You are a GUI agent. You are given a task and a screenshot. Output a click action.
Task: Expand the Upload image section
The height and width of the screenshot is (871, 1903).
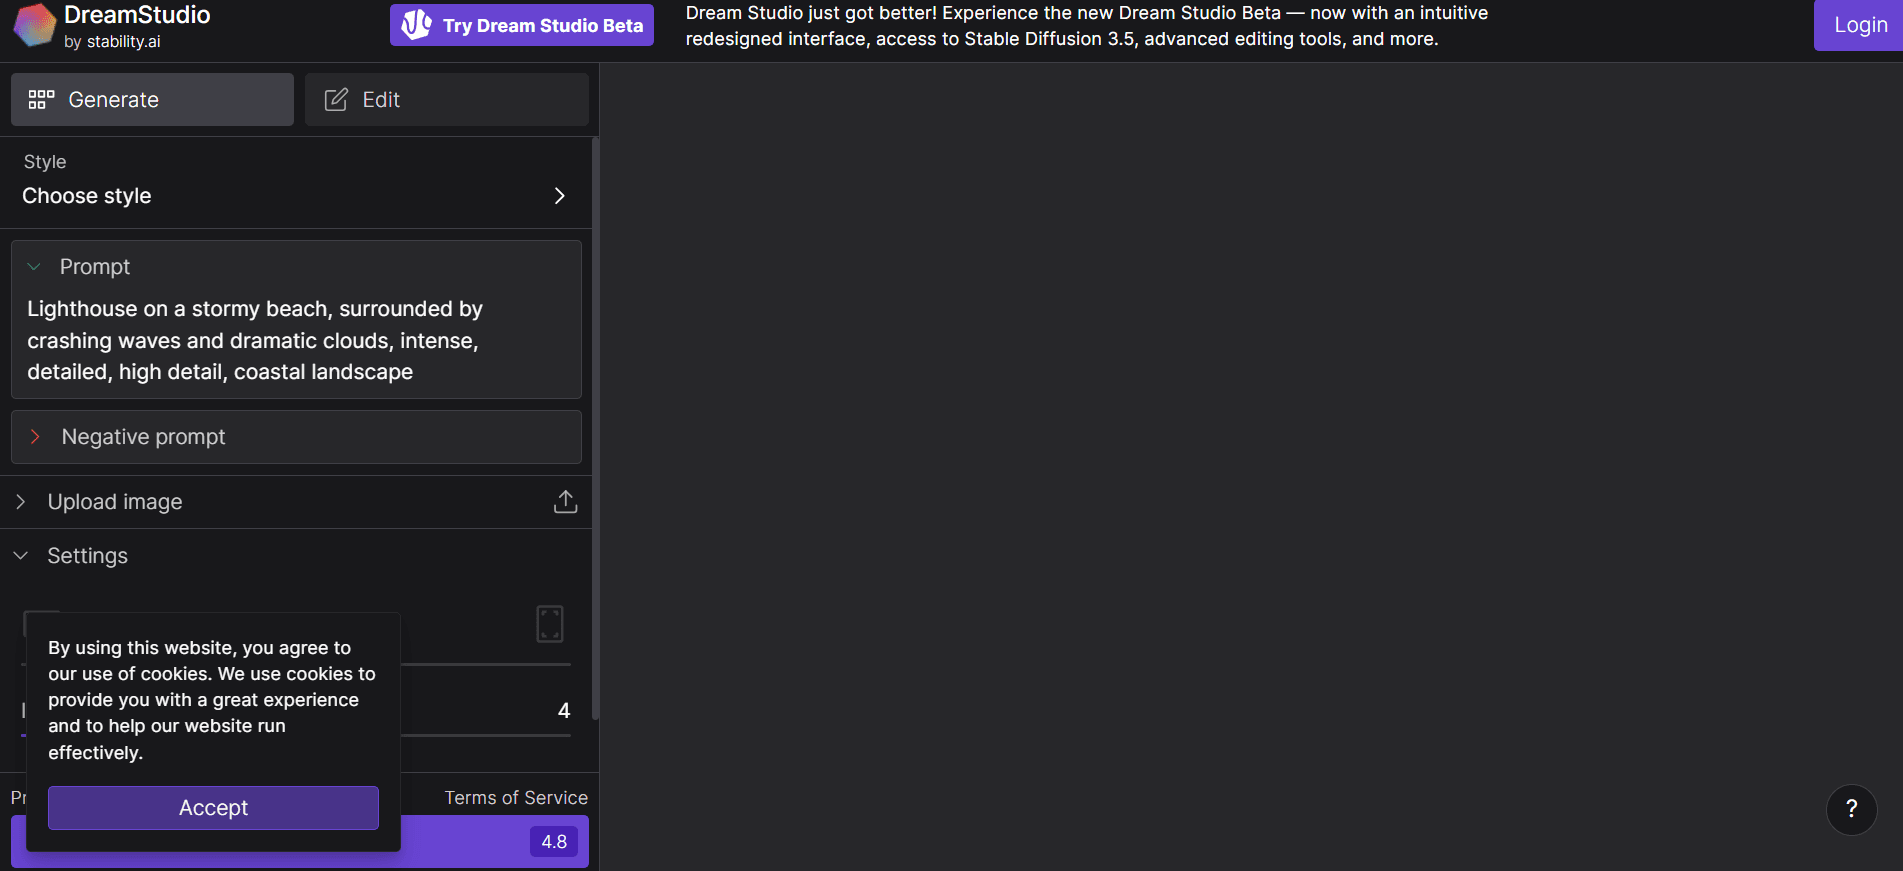(21, 502)
